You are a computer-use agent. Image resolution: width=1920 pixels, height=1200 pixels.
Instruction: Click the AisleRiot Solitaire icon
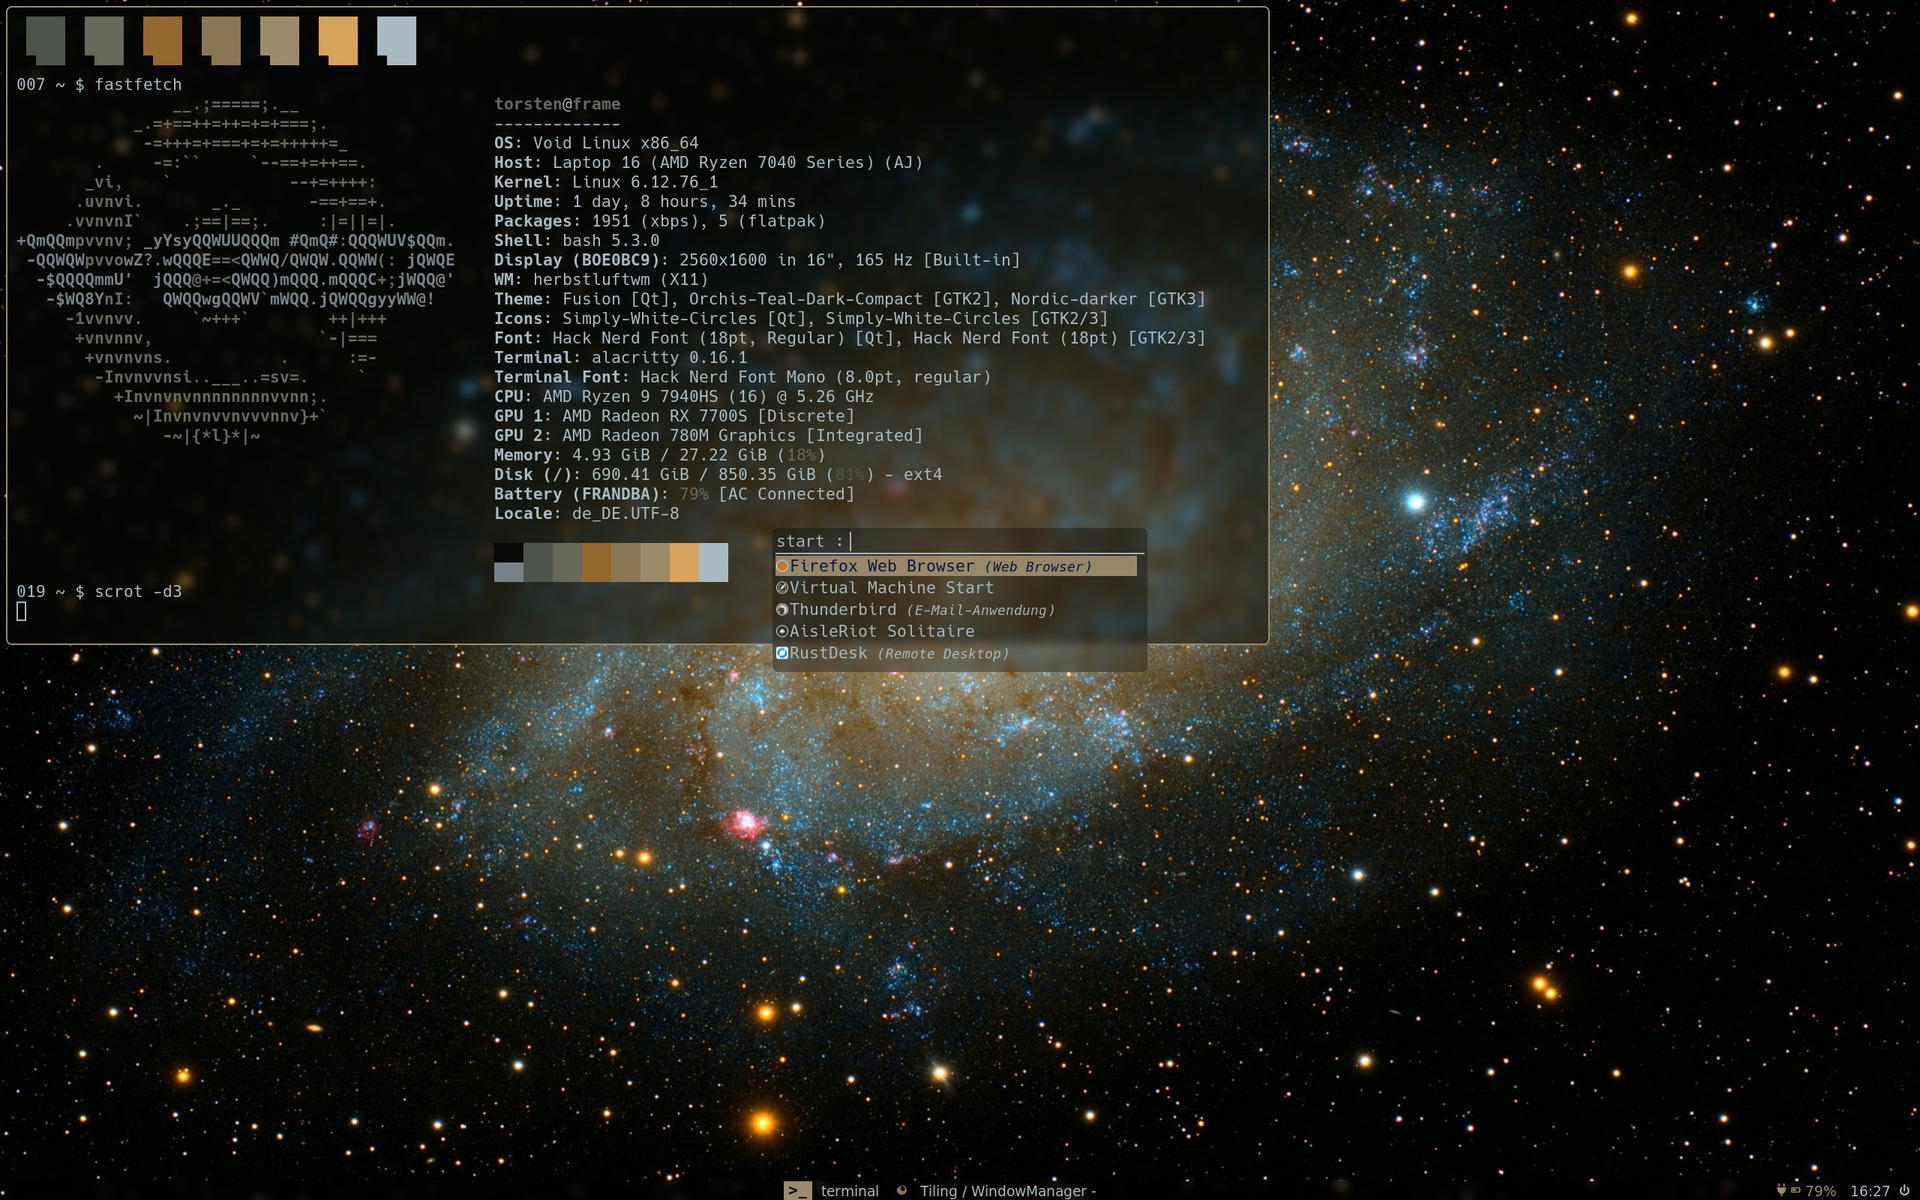tap(782, 631)
